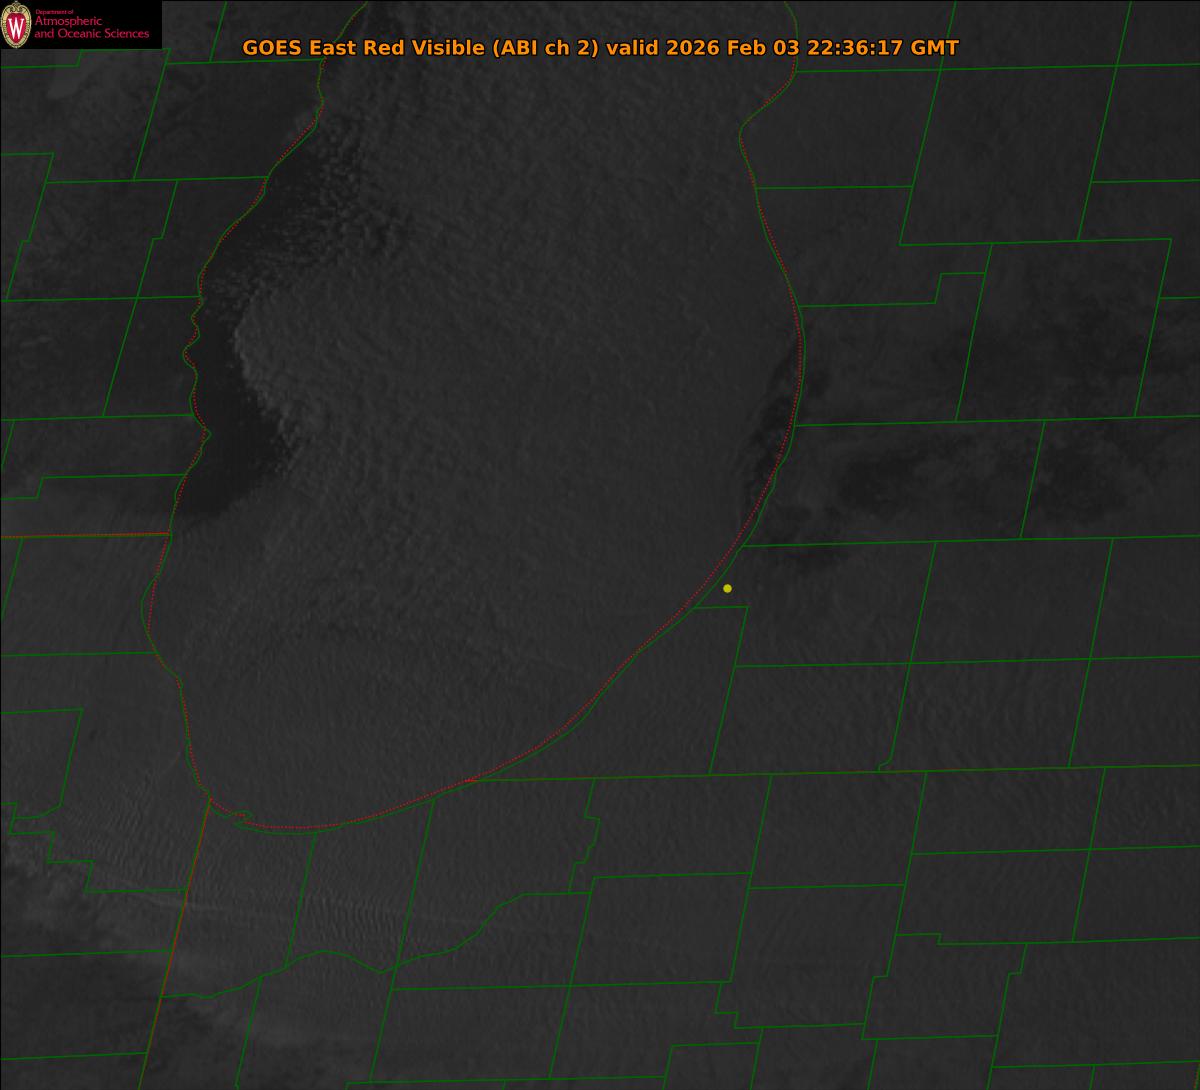Click the wavy bulge on the western shoreline

(190, 340)
